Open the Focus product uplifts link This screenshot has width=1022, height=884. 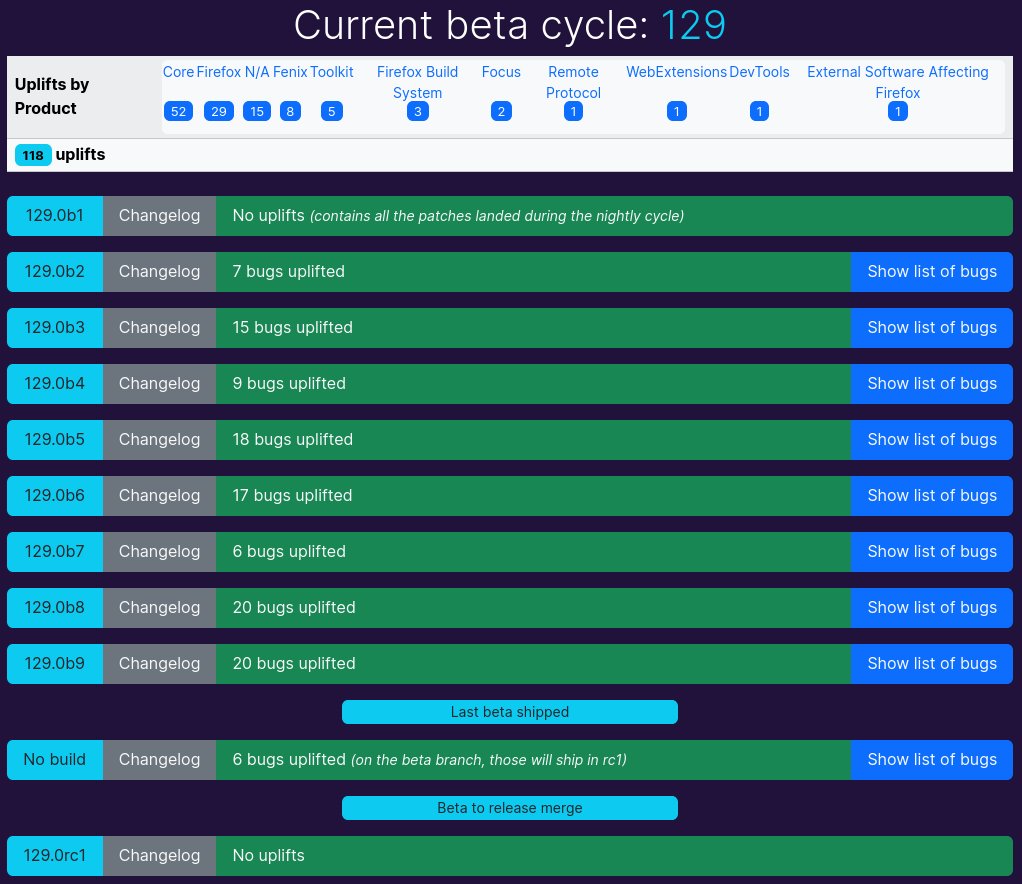(501, 72)
